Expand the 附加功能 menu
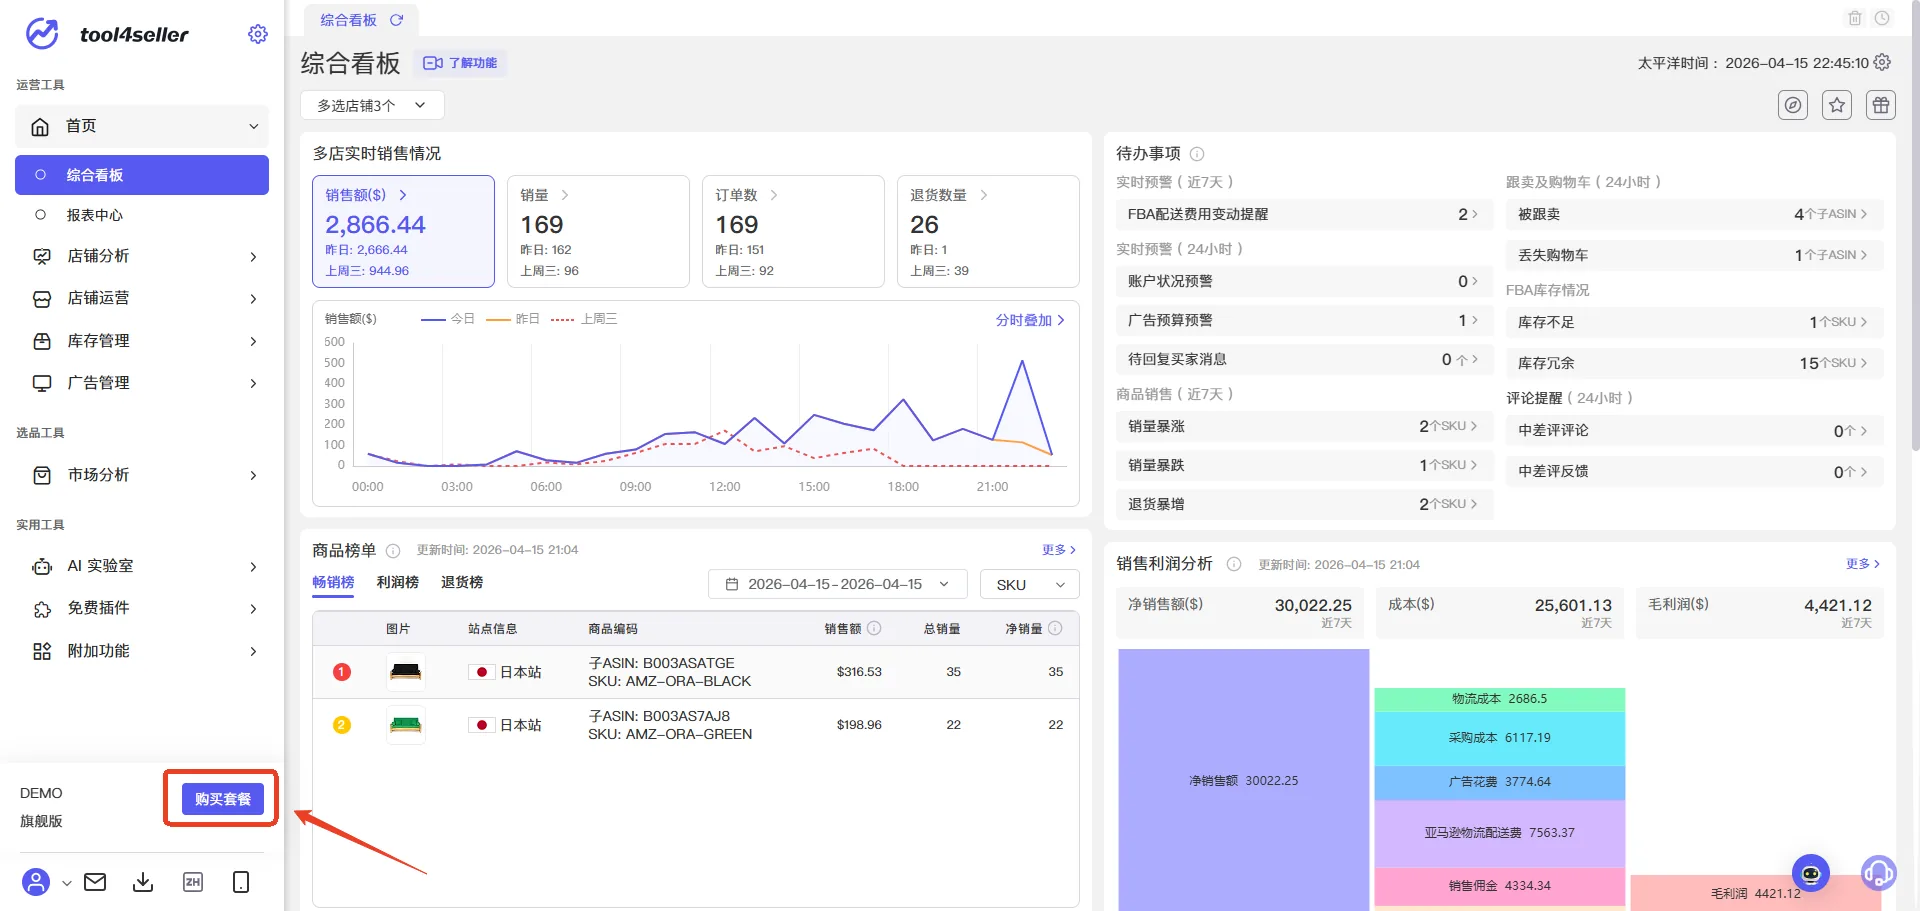 (x=142, y=651)
